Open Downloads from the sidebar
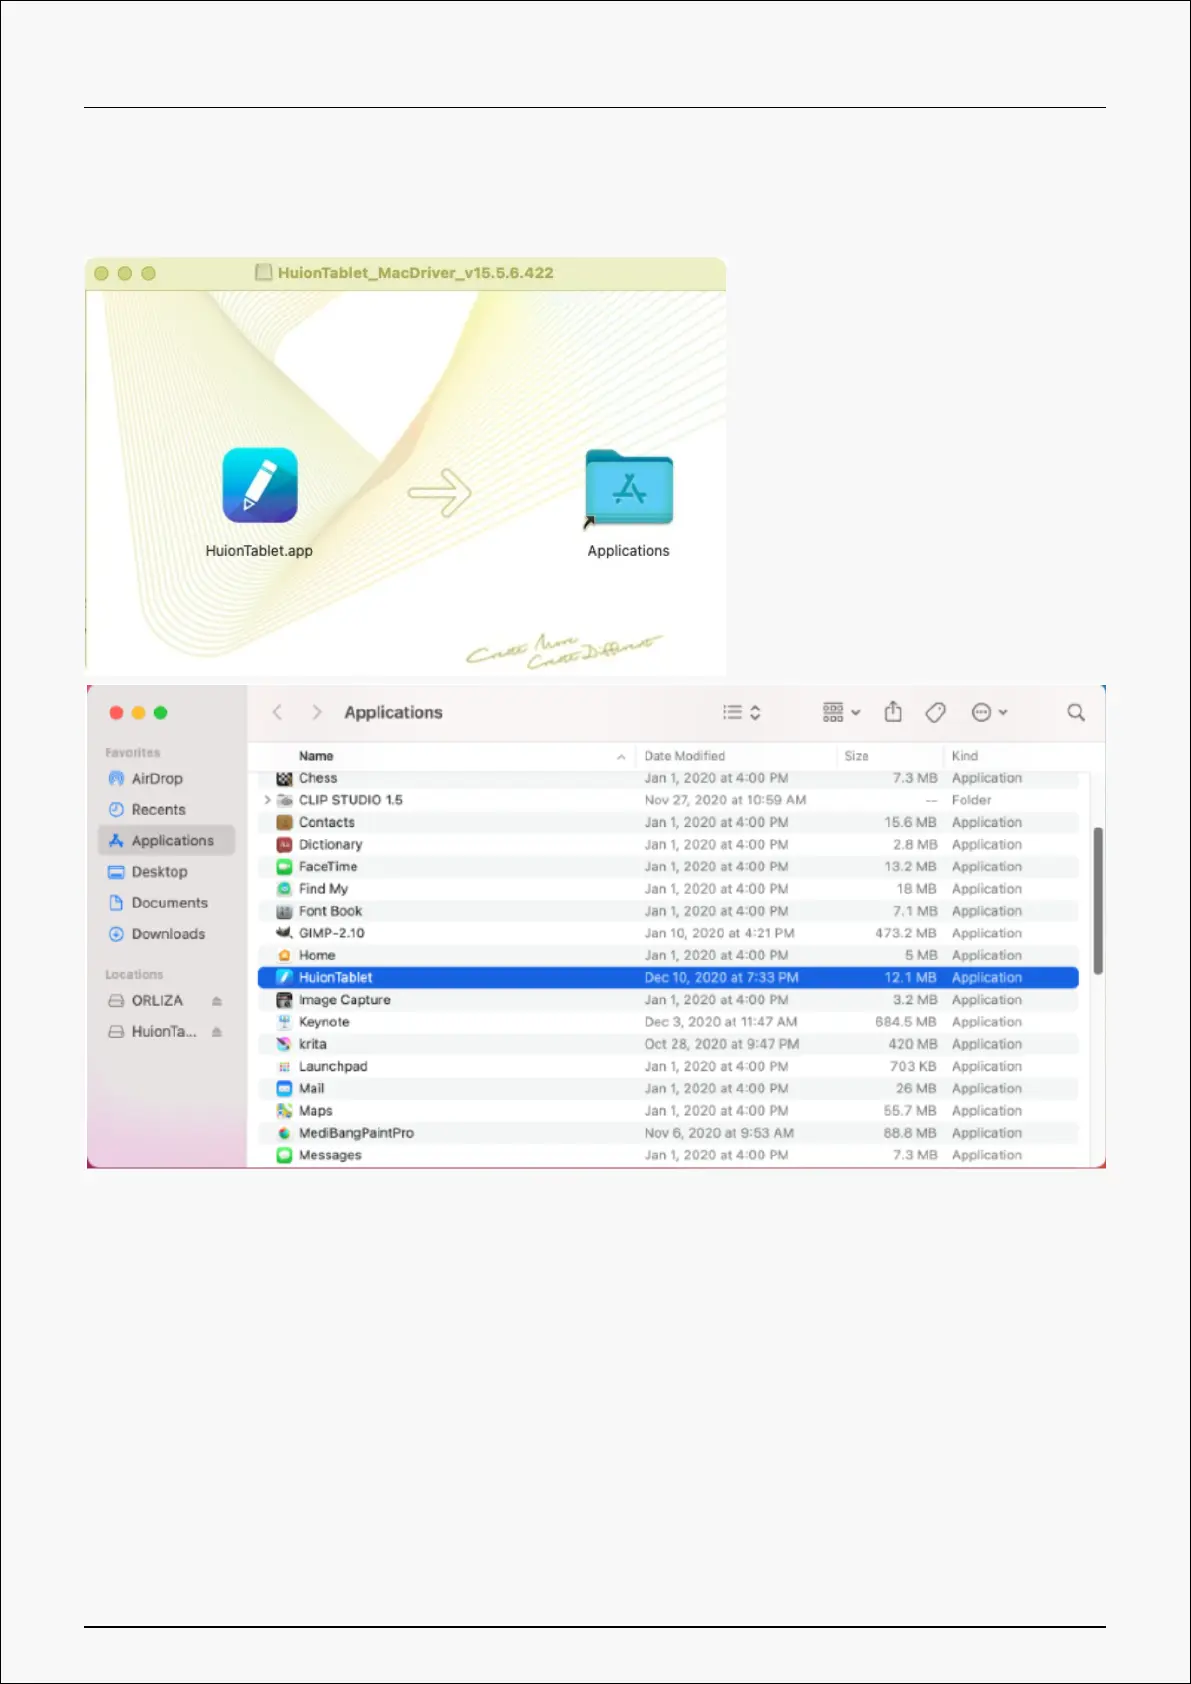The image size is (1191, 1684). [156, 934]
